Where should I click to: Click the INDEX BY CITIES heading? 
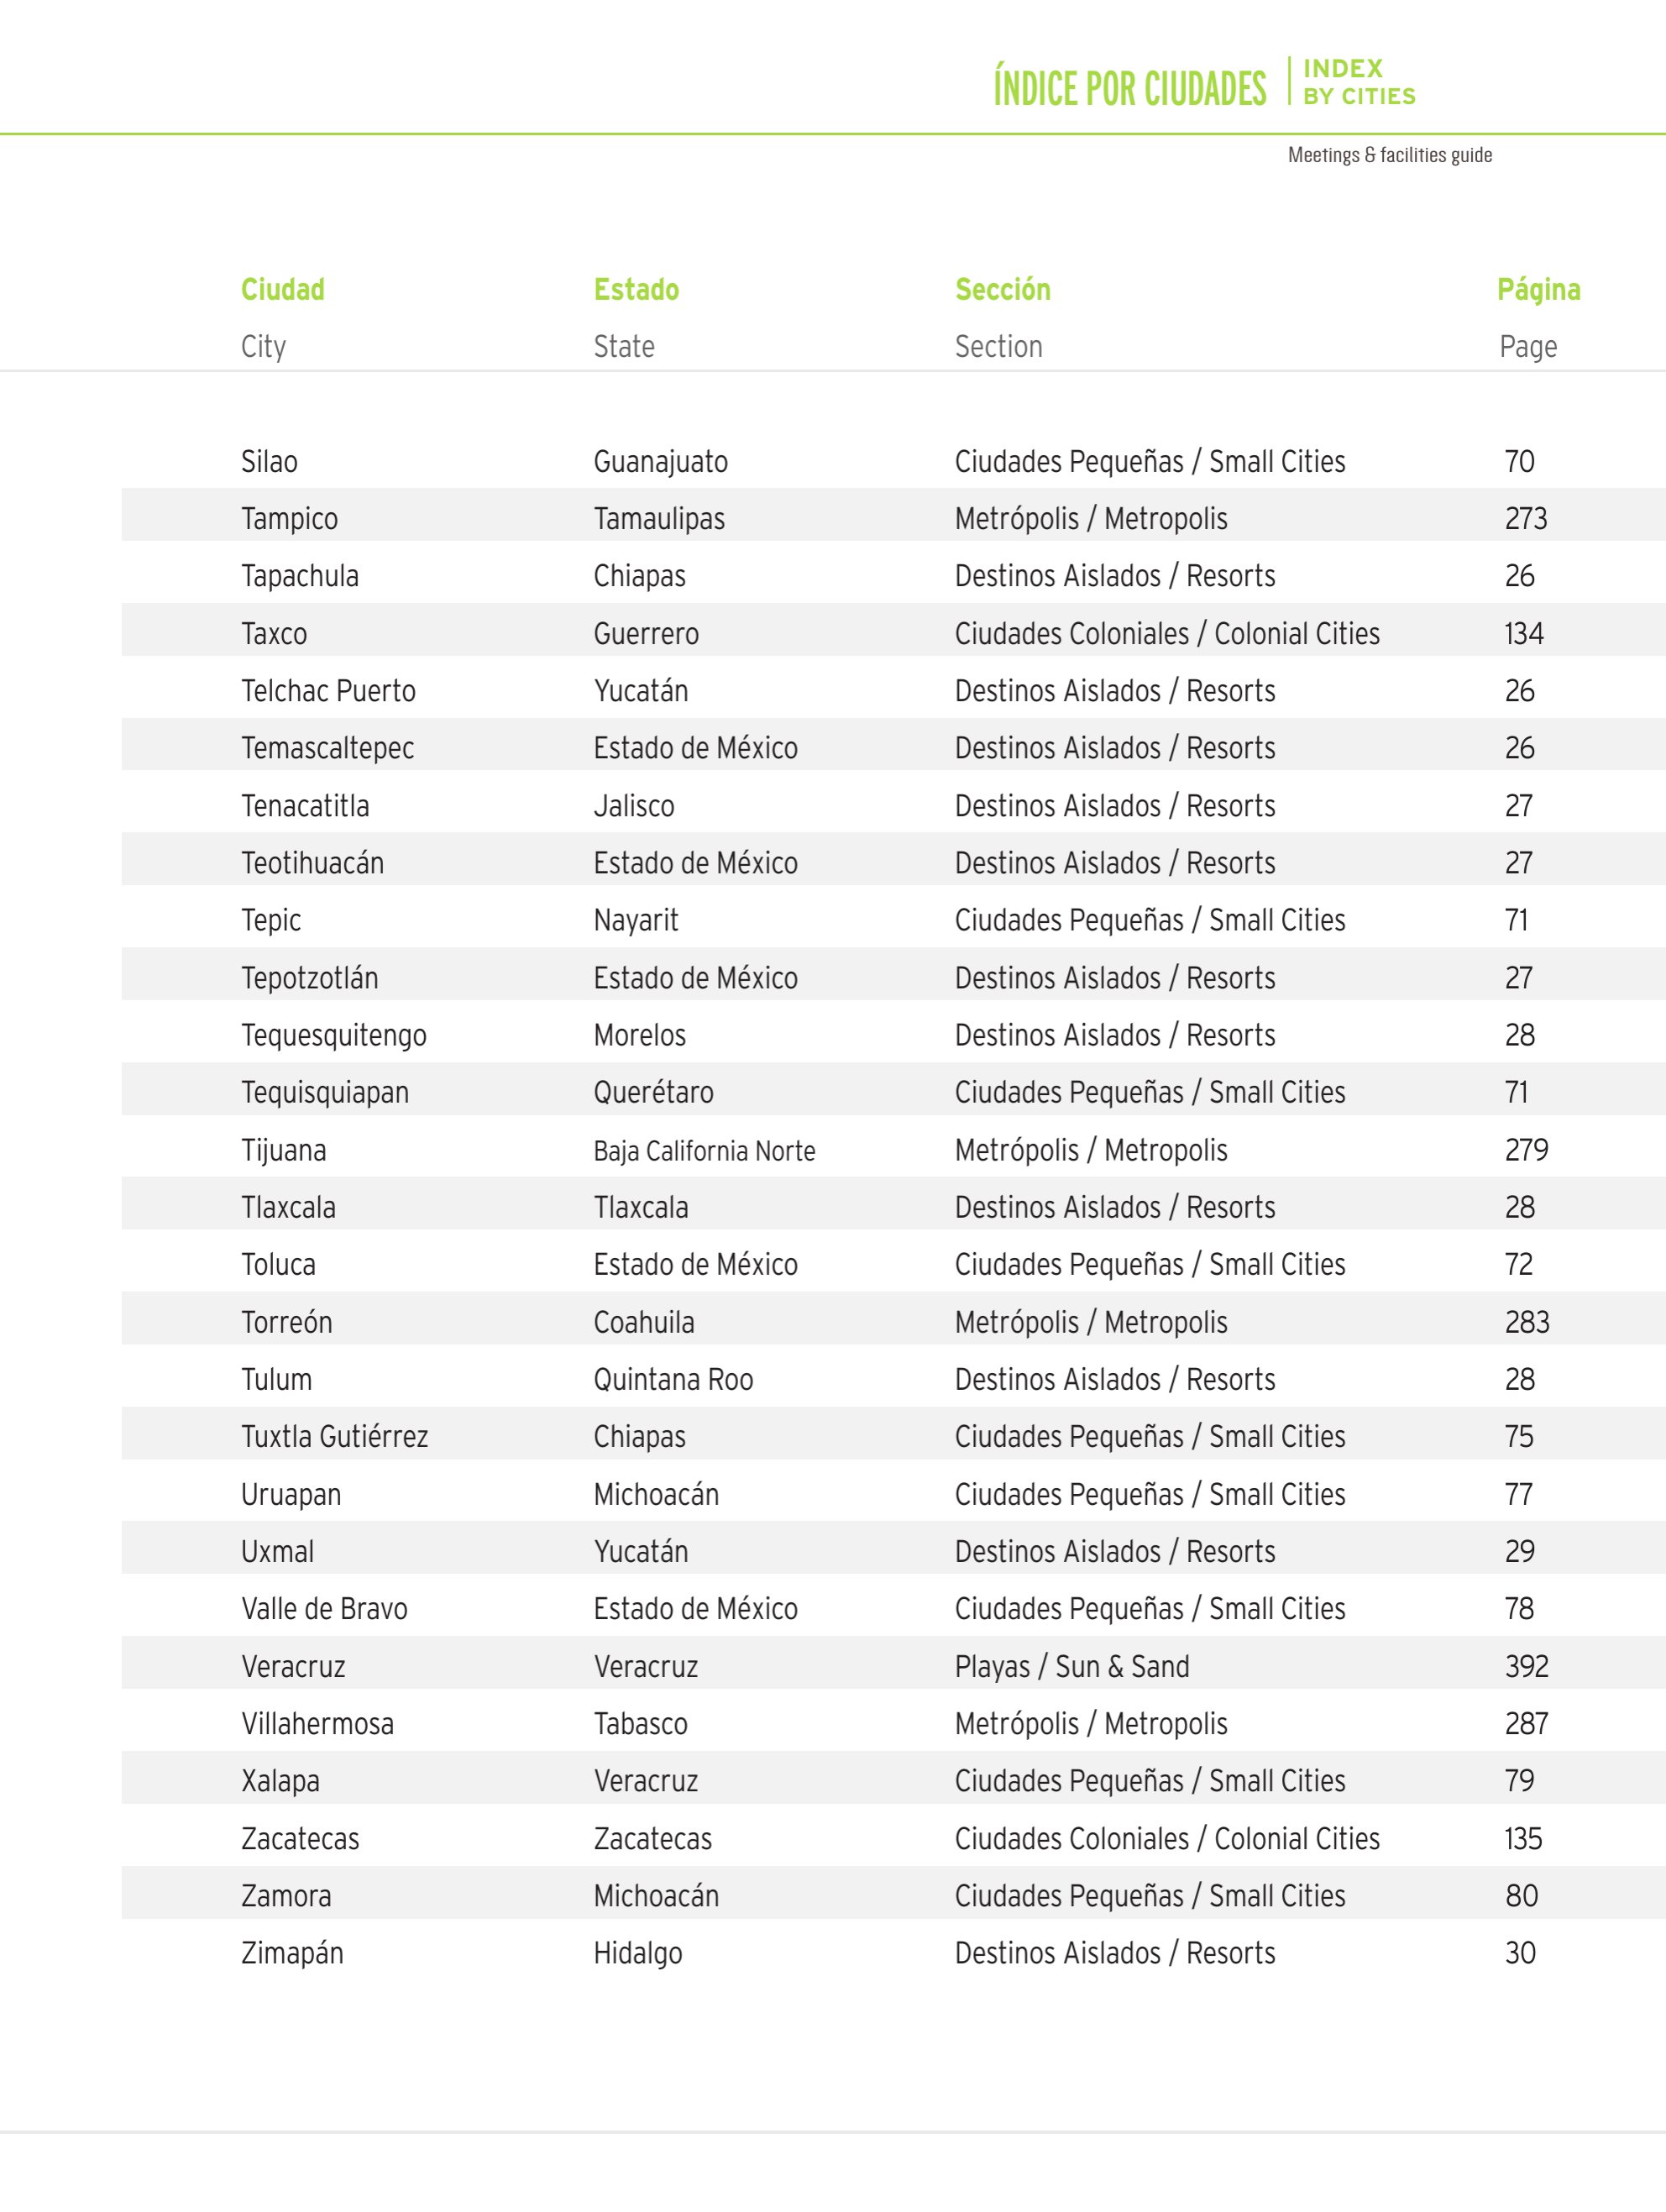point(1359,82)
